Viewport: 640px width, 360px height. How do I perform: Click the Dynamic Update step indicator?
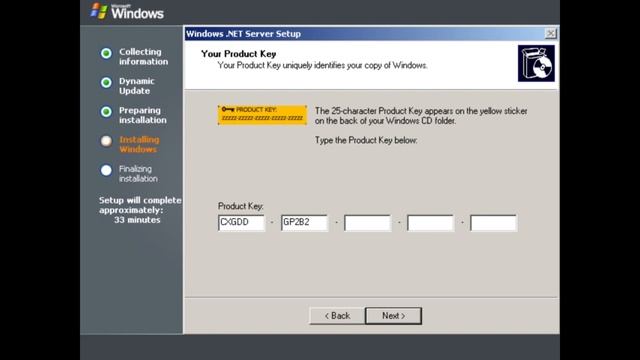tap(106, 83)
